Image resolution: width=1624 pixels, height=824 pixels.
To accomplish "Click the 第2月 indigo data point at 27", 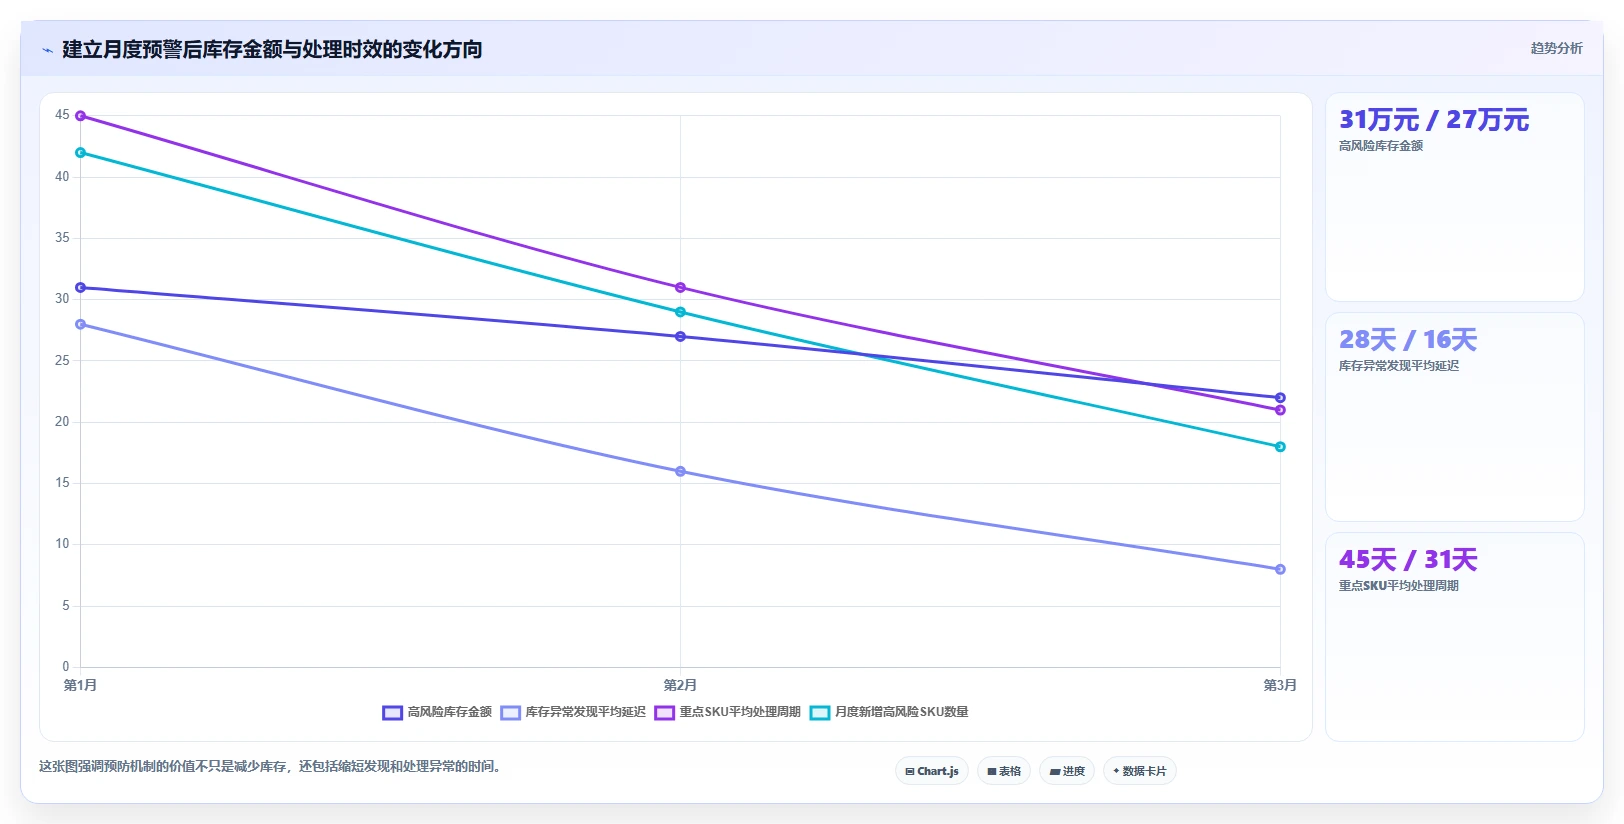I will click(680, 337).
